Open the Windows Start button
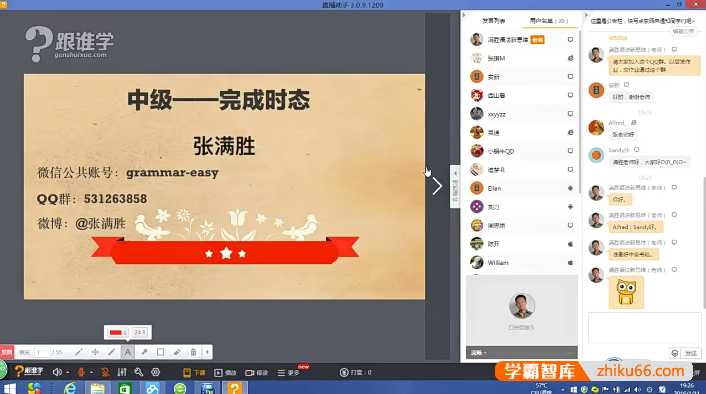The height and width of the screenshot is (394, 706). [x=9, y=388]
